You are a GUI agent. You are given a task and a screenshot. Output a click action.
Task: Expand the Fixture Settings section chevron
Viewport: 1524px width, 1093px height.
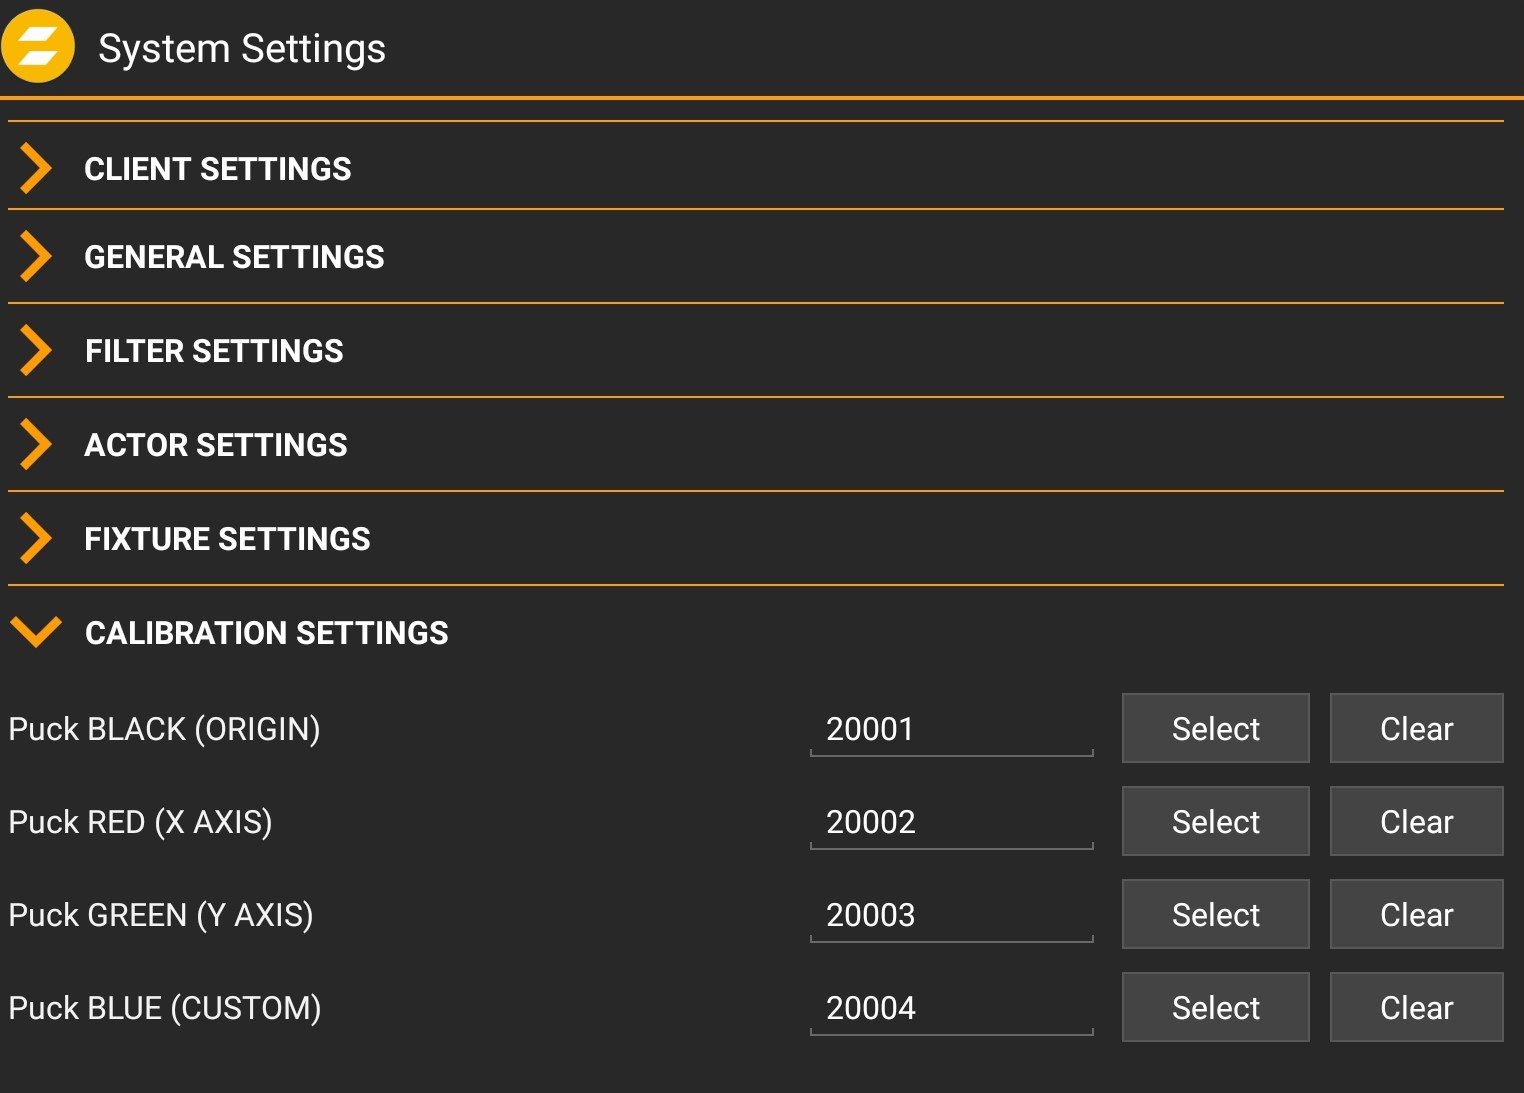point(36,538)
